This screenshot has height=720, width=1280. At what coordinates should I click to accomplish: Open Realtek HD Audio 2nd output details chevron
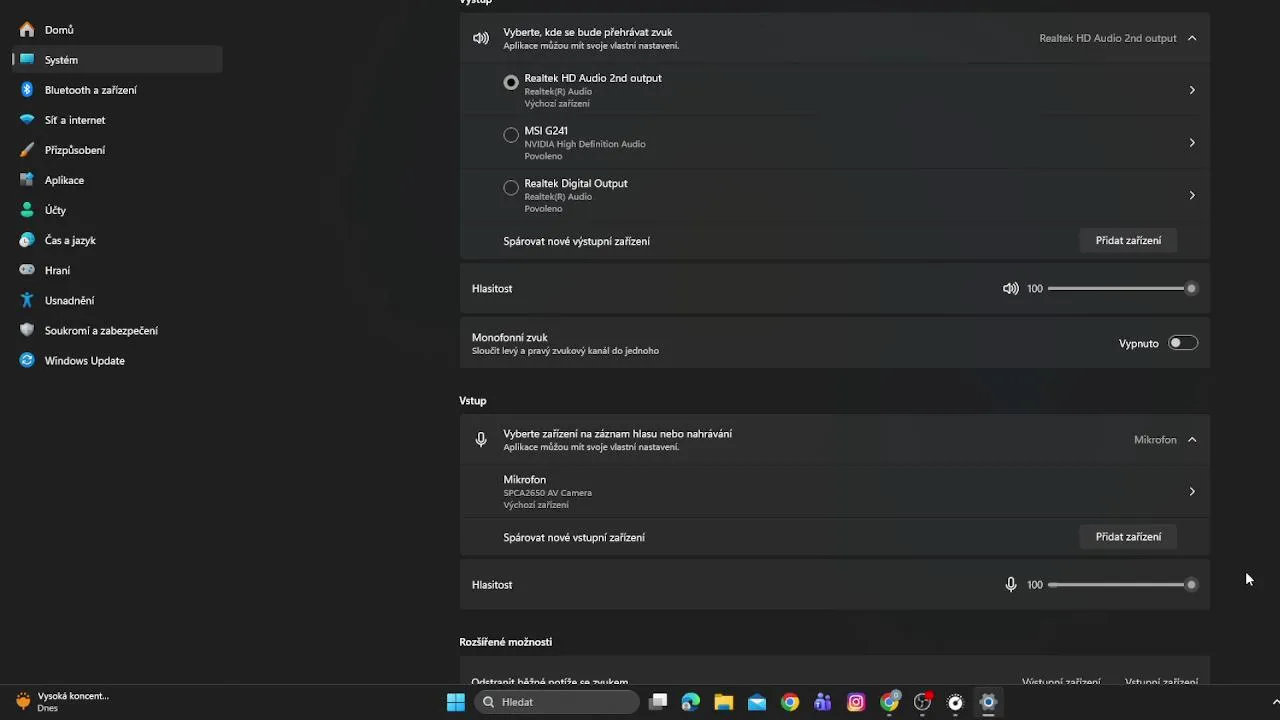[x=1192, y=90]
